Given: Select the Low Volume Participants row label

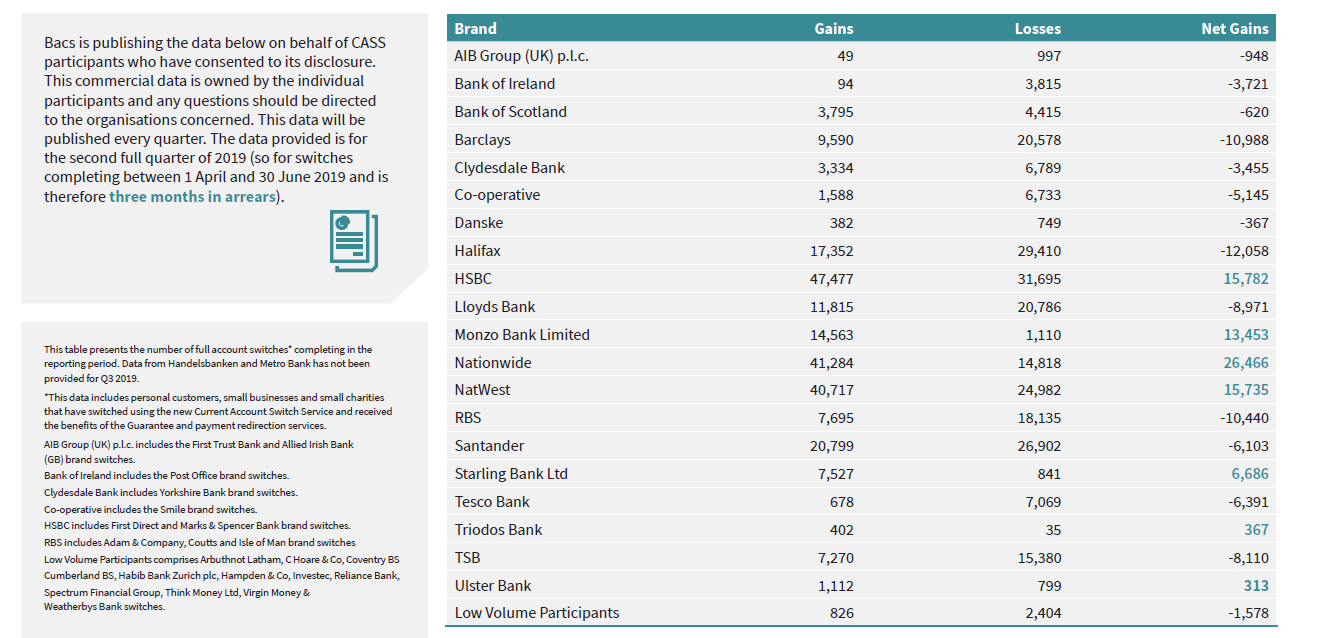Looking at the screenshot, I should coord(536,613).
